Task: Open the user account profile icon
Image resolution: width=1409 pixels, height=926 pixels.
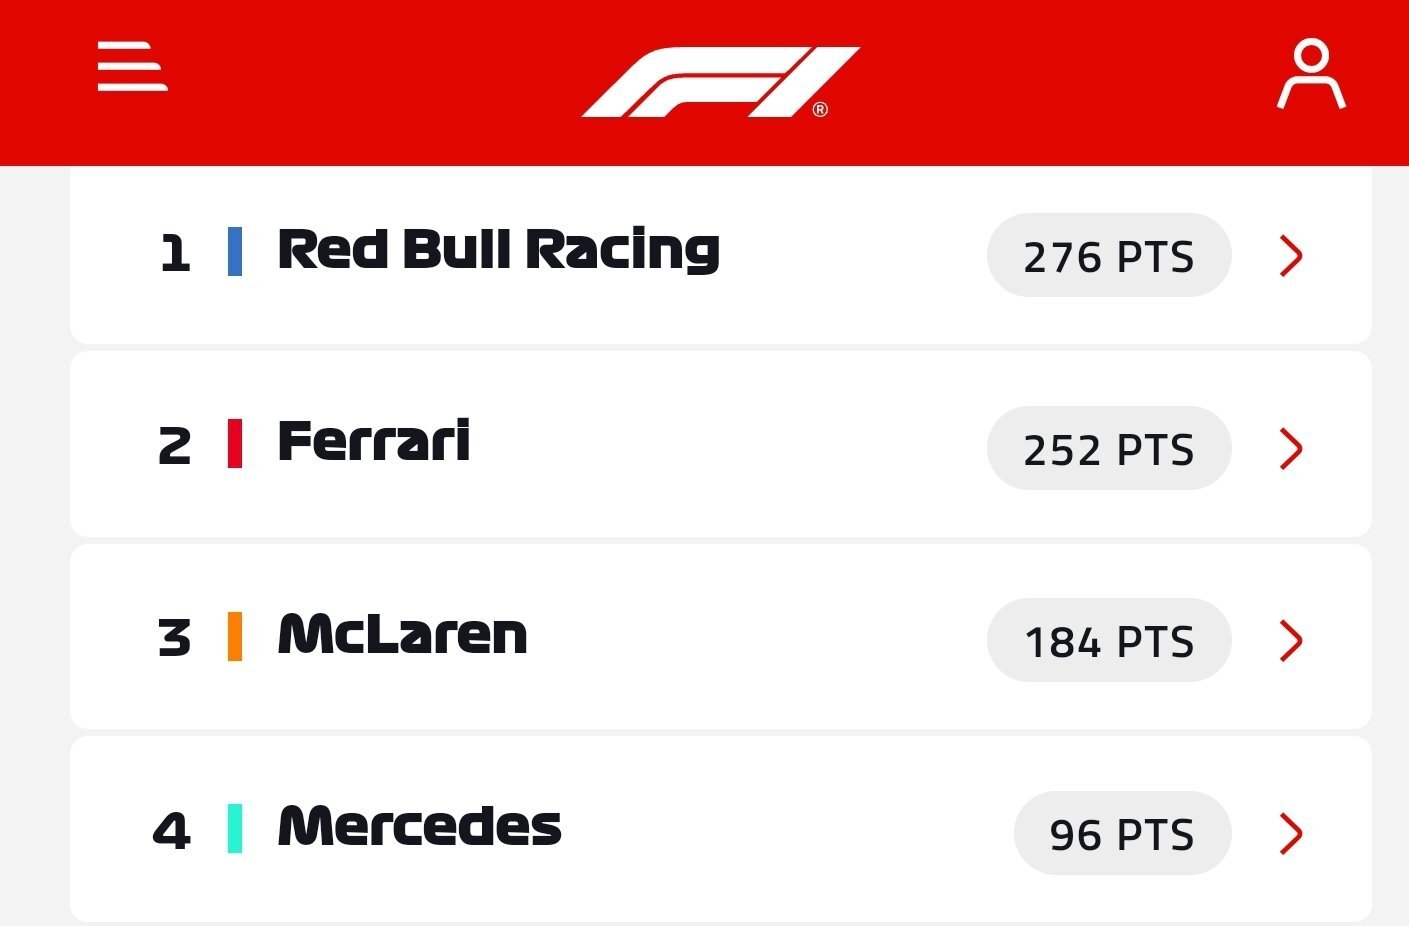Action: [1311, 74]
